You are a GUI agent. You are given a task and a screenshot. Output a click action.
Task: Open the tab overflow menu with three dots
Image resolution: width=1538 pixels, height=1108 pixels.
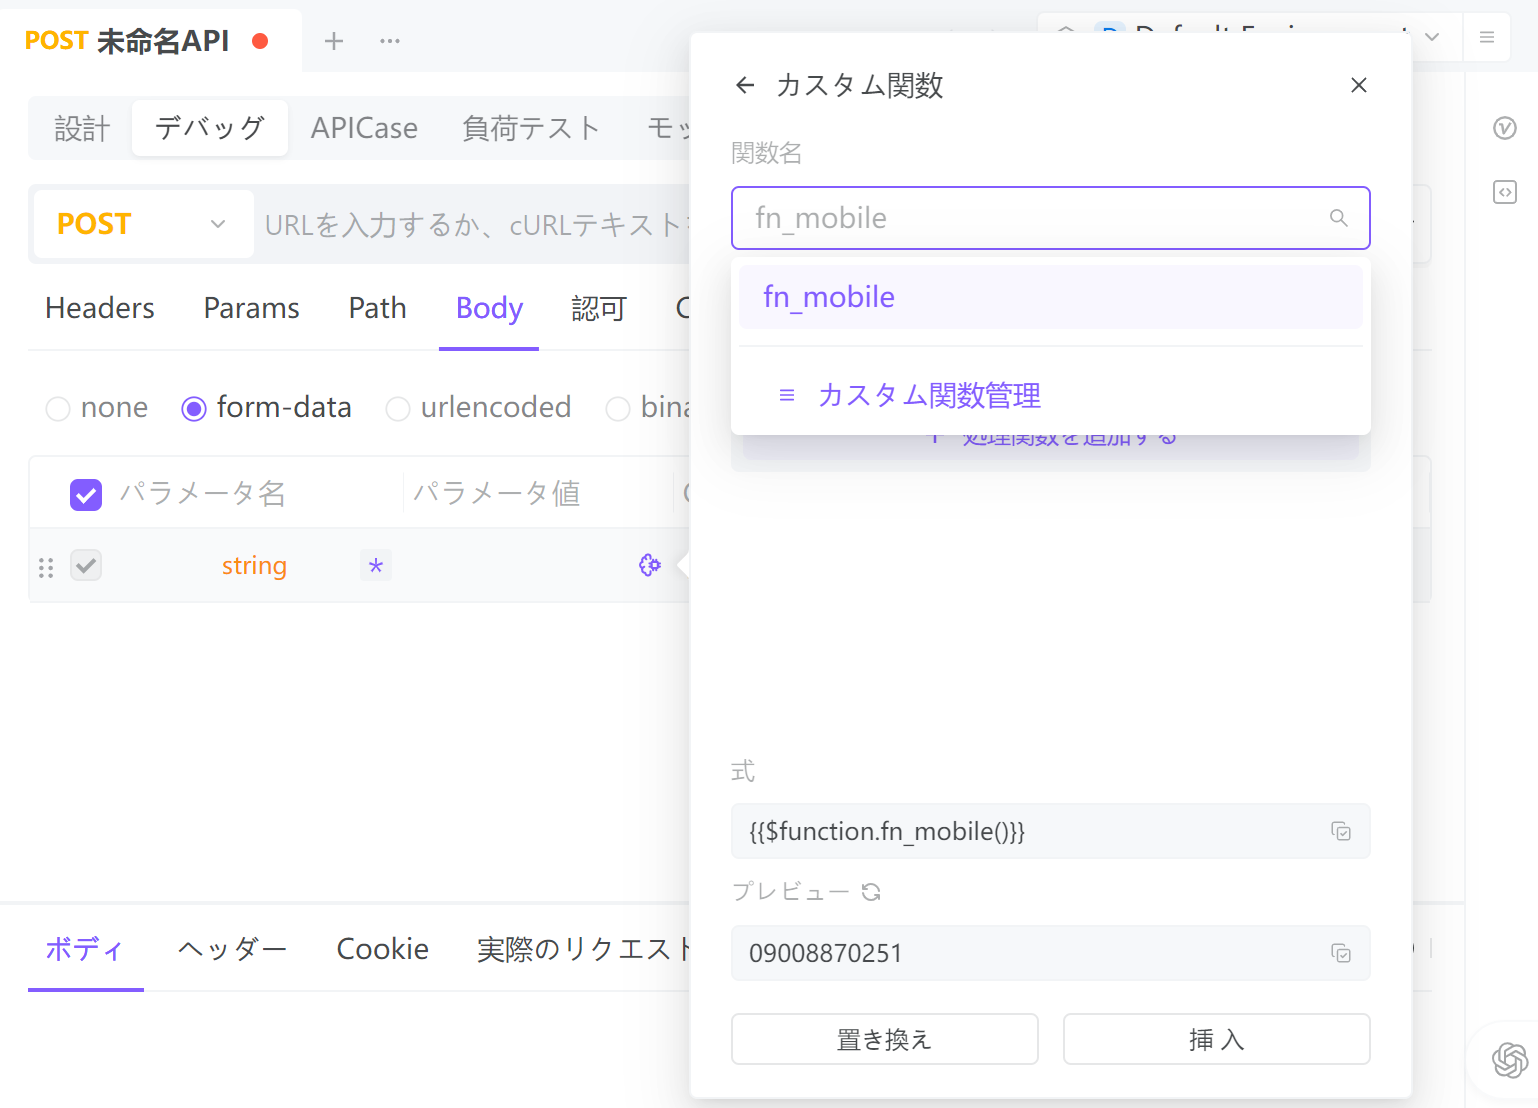click(x=390, y=40)
